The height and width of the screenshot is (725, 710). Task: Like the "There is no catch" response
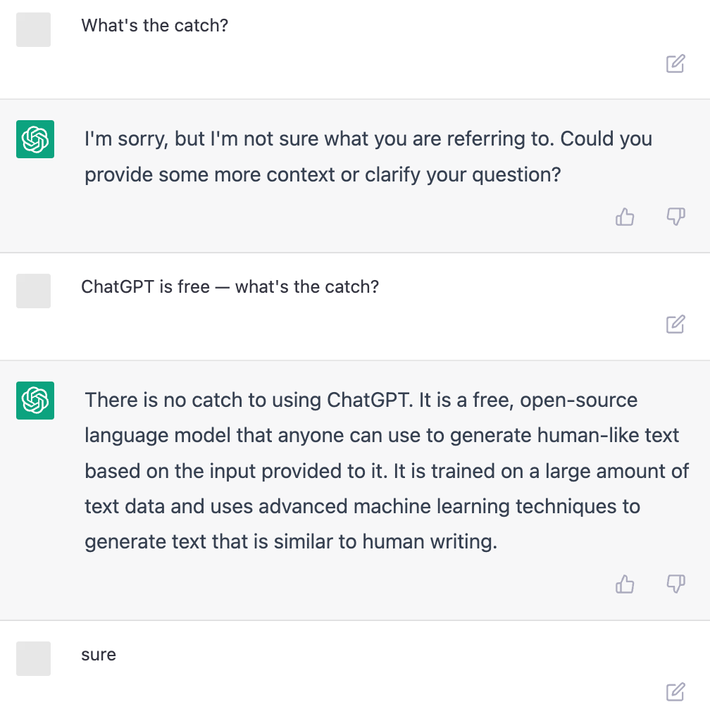click(625, 584)
